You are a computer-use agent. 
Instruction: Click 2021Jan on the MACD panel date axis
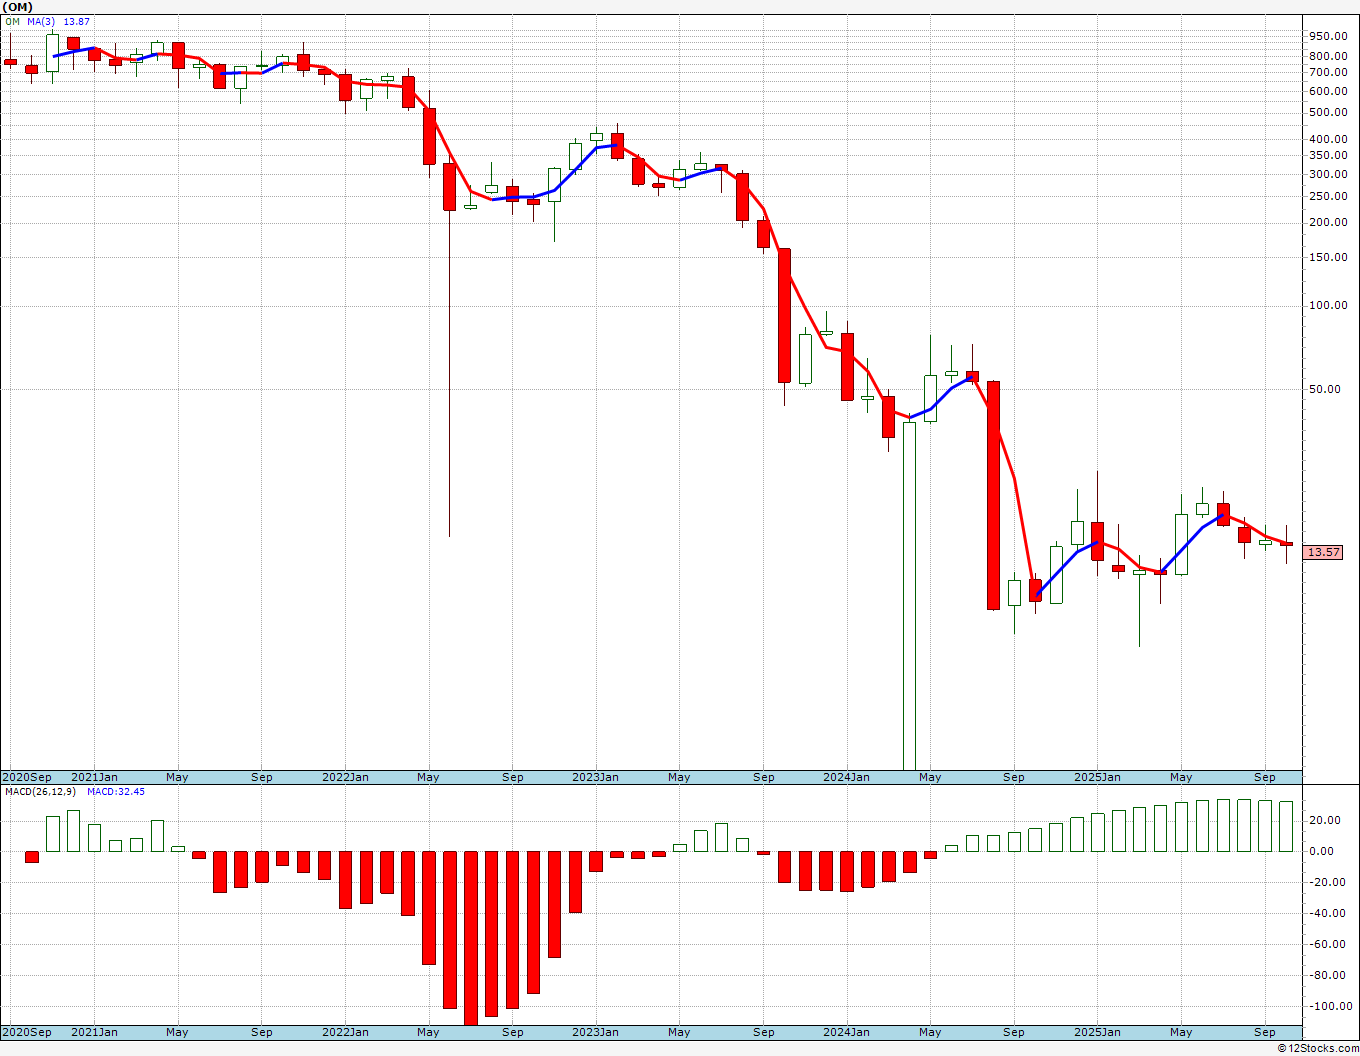pos(94,1032)
